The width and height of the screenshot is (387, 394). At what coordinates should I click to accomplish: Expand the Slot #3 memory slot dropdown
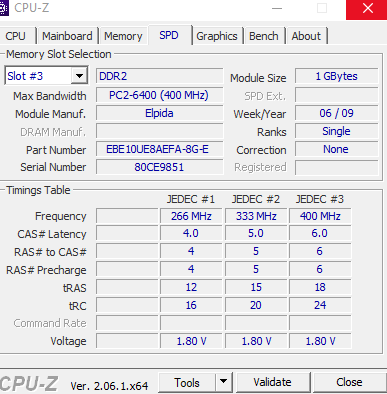coord(79,76)
